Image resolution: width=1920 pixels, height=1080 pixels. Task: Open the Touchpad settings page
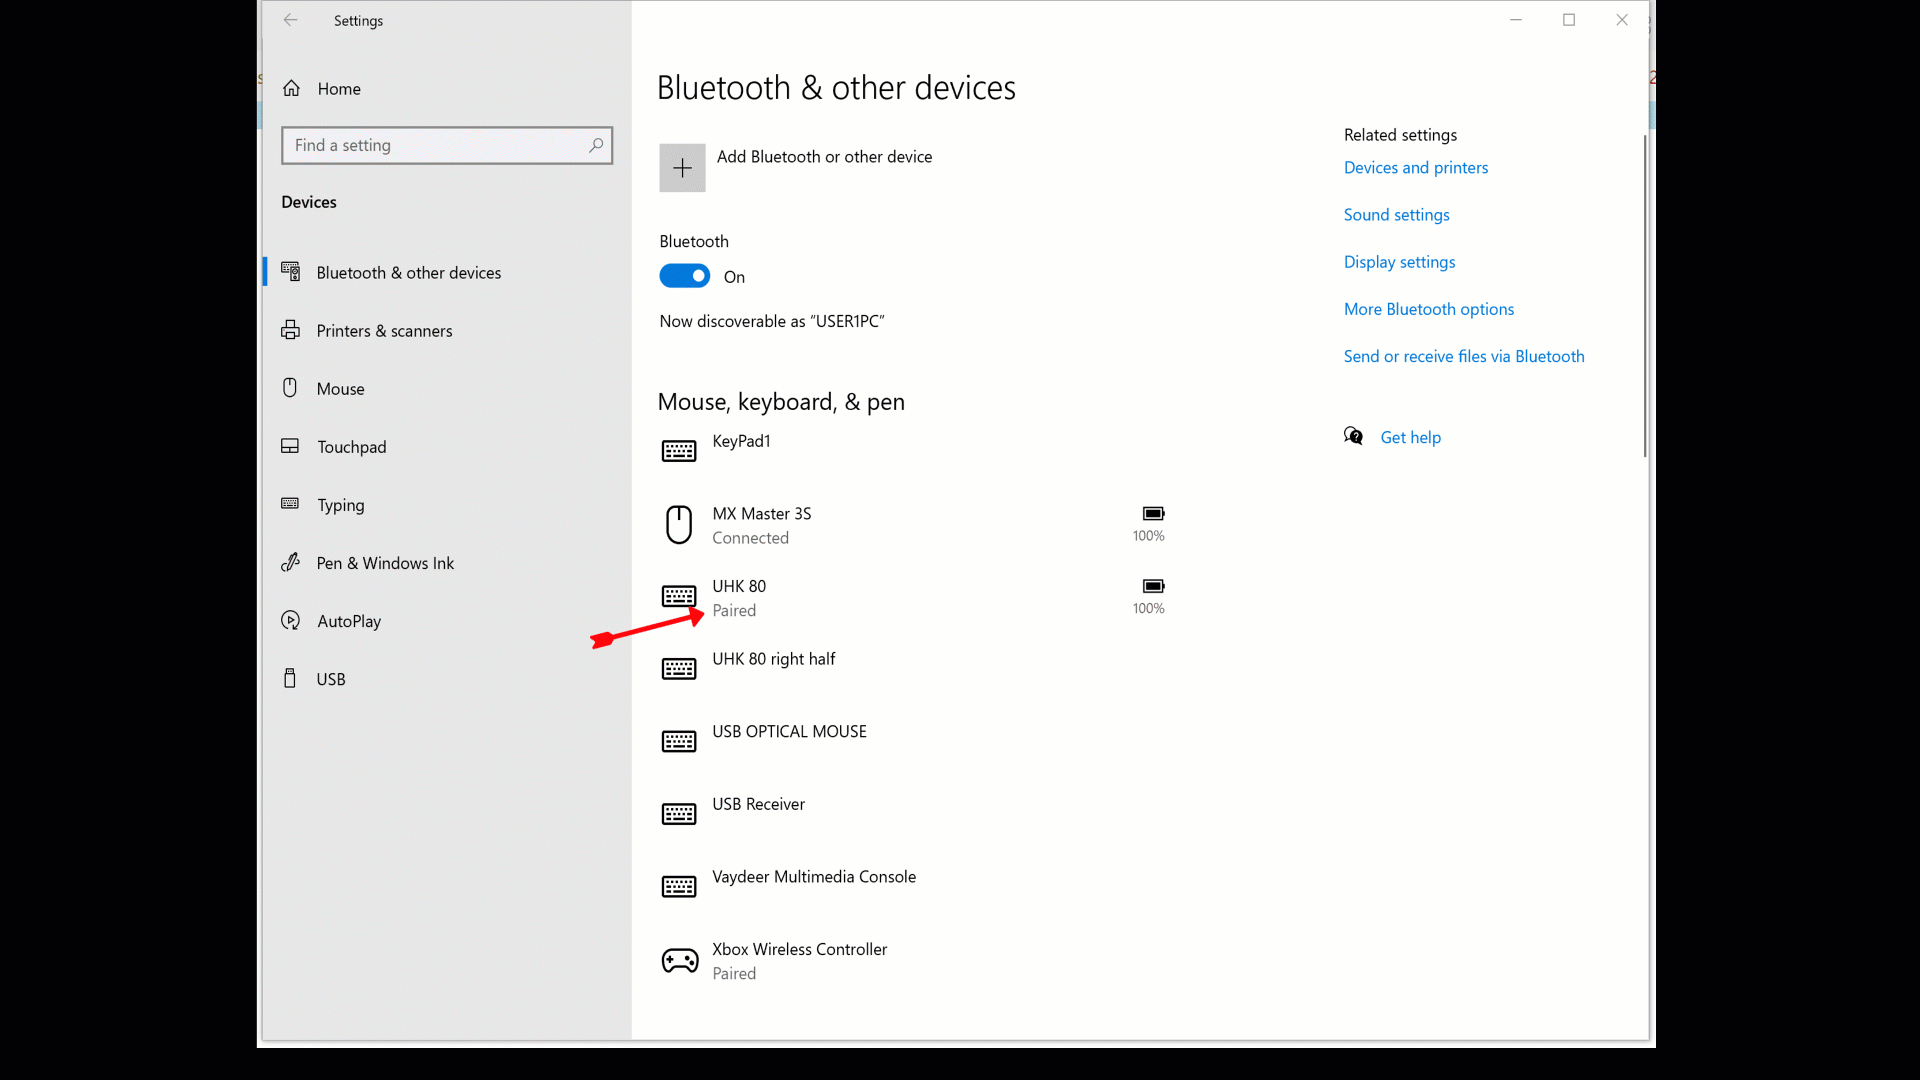pyautogui.click(x=351, y=447)
